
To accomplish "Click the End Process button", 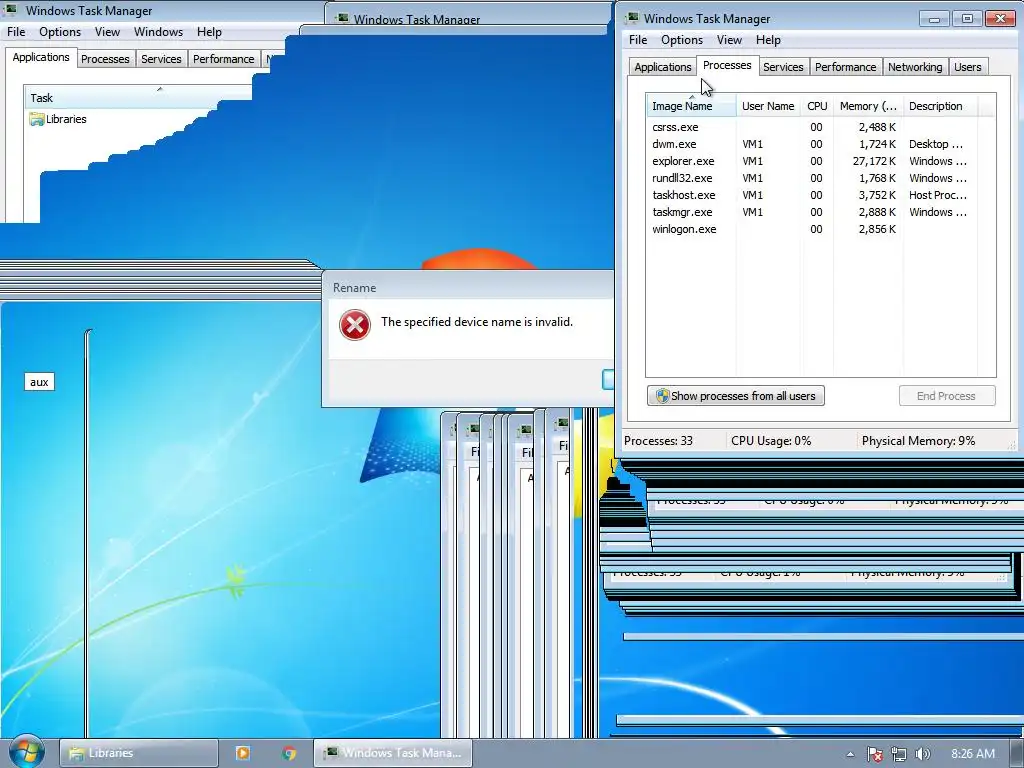I will pos(946,396).
